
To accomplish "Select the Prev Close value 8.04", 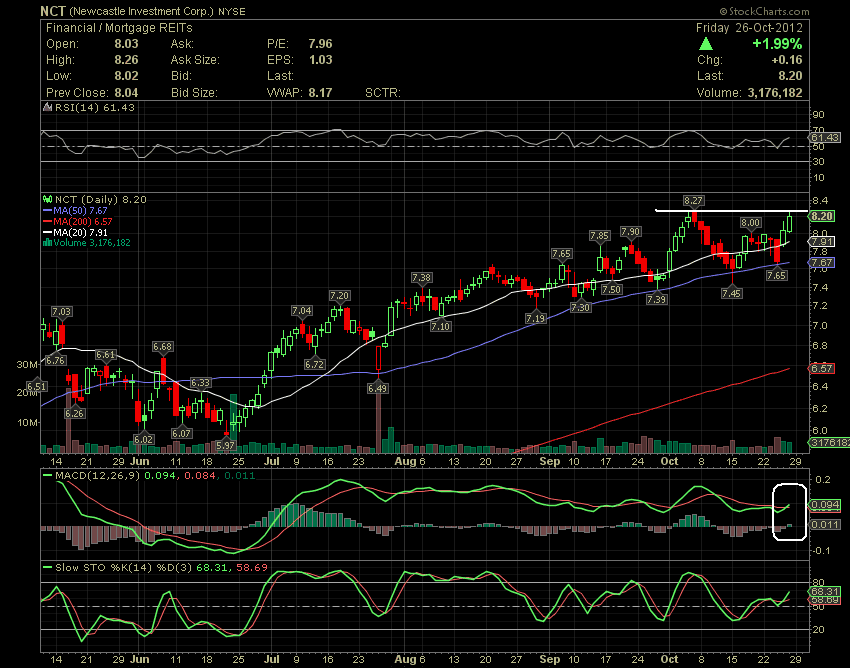I will coord(126,93).
